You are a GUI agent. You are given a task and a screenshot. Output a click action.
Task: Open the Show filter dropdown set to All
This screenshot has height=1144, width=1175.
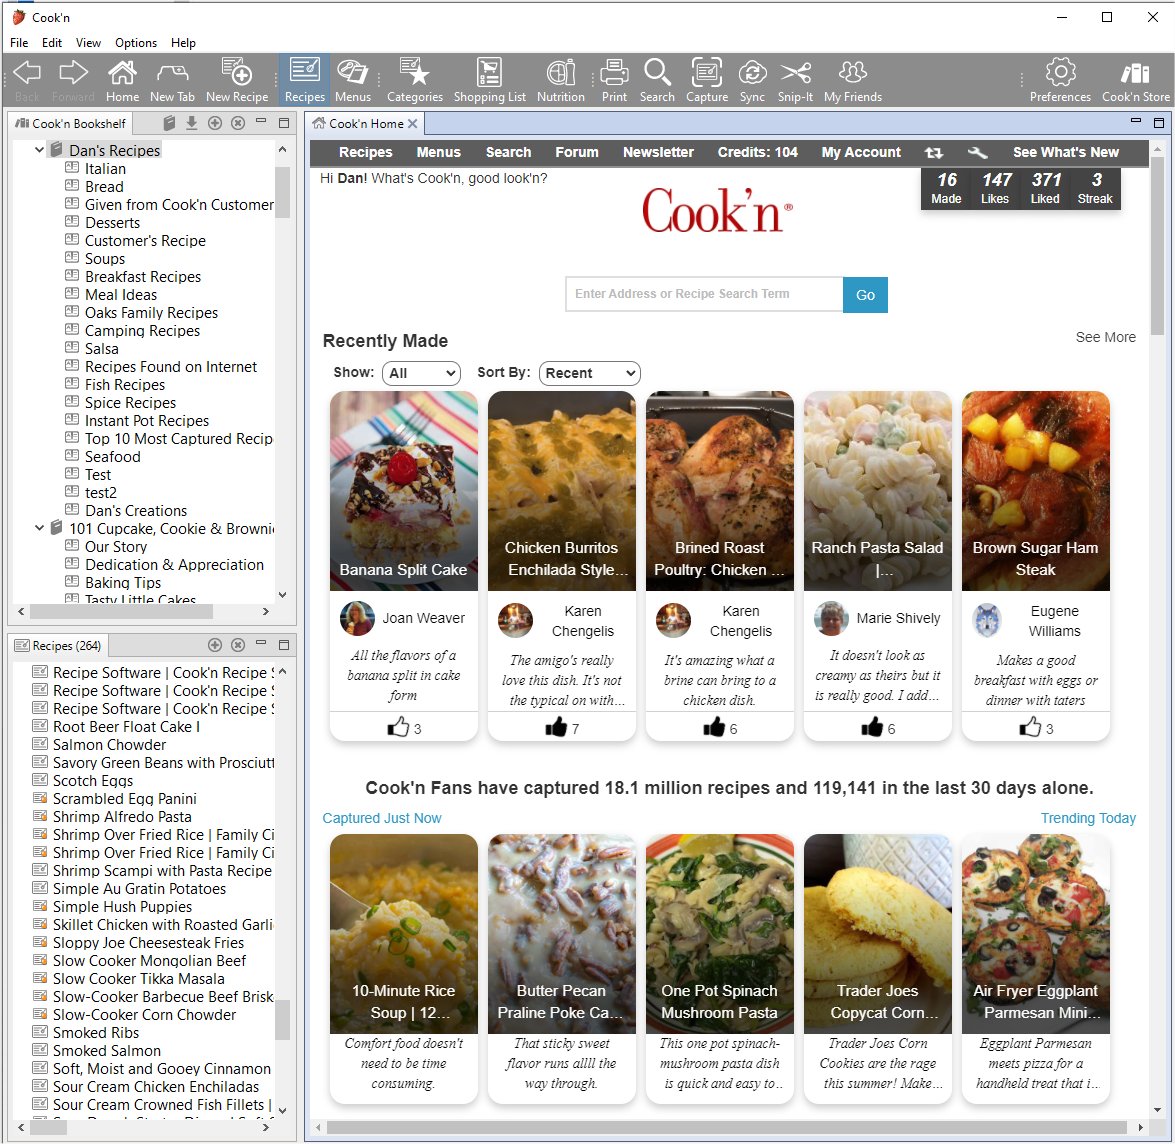421,373
